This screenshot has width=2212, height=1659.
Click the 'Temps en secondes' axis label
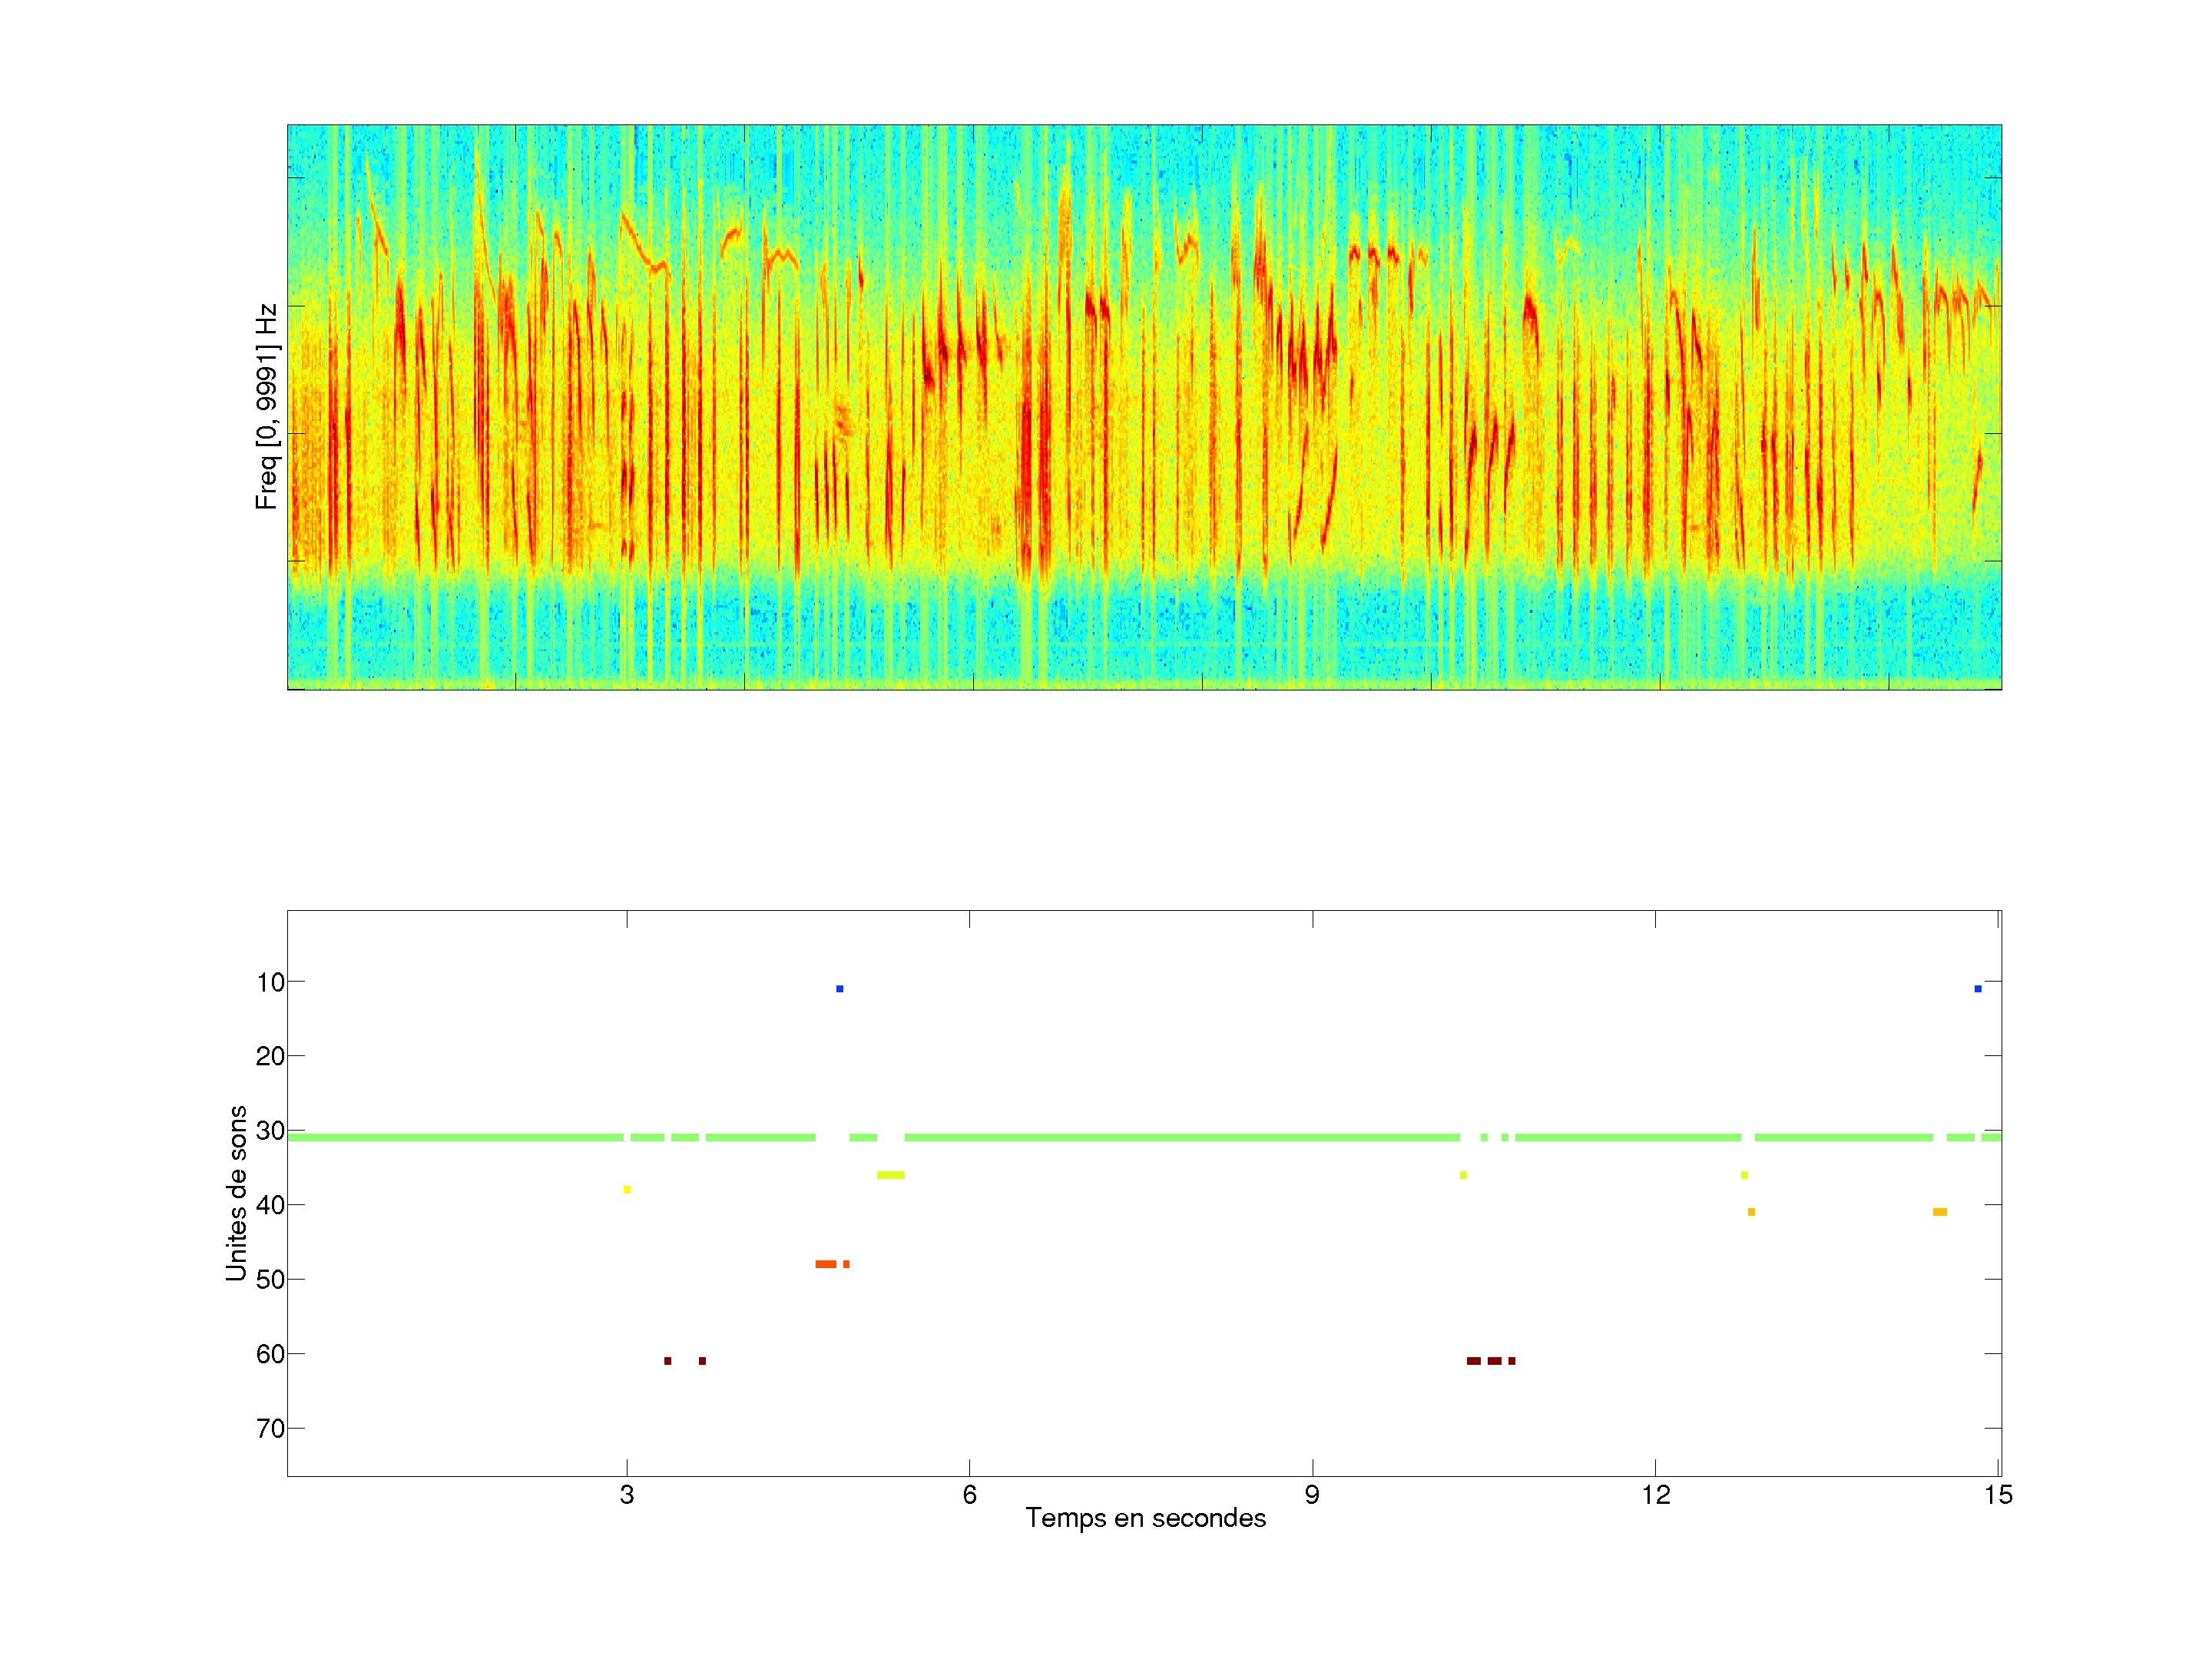[x=1145, y=1518]
